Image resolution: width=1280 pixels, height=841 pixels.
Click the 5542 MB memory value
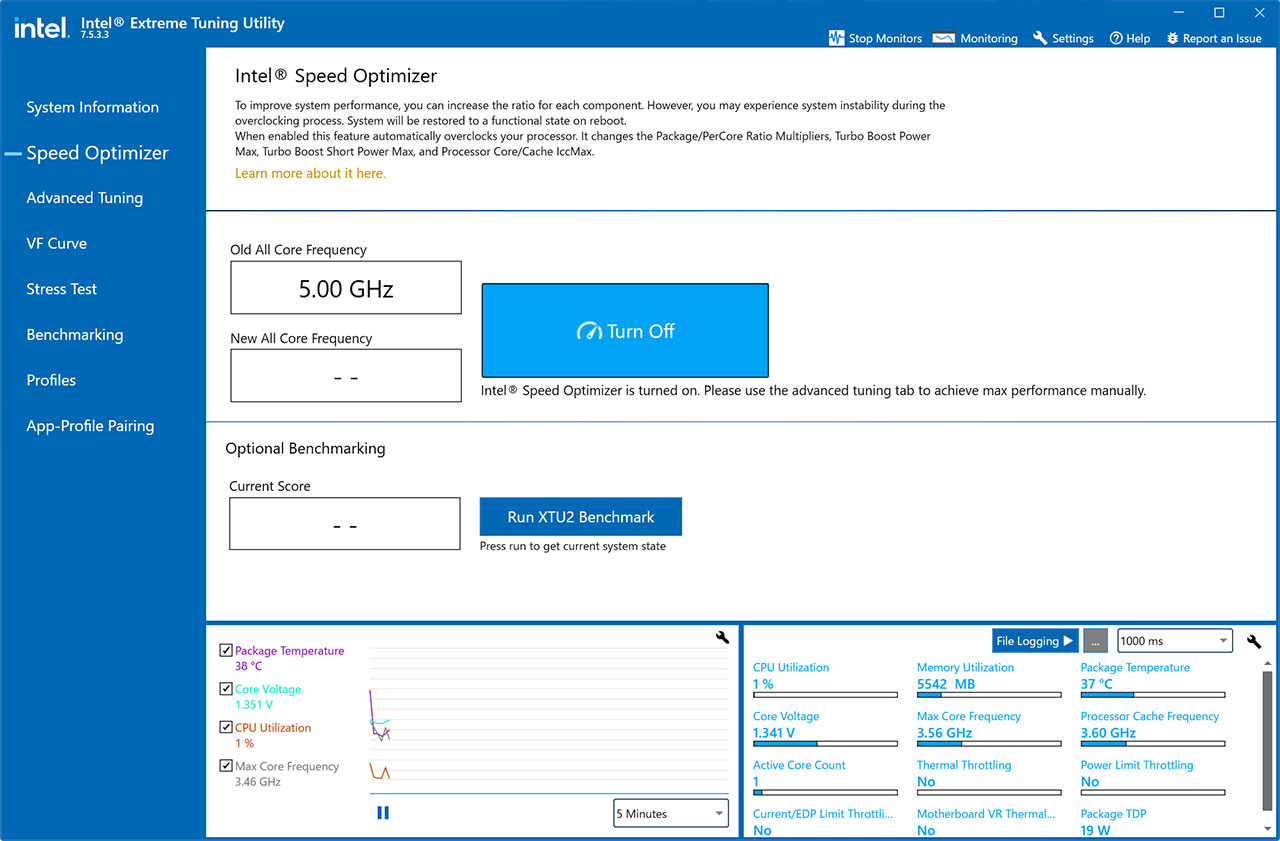946,684
